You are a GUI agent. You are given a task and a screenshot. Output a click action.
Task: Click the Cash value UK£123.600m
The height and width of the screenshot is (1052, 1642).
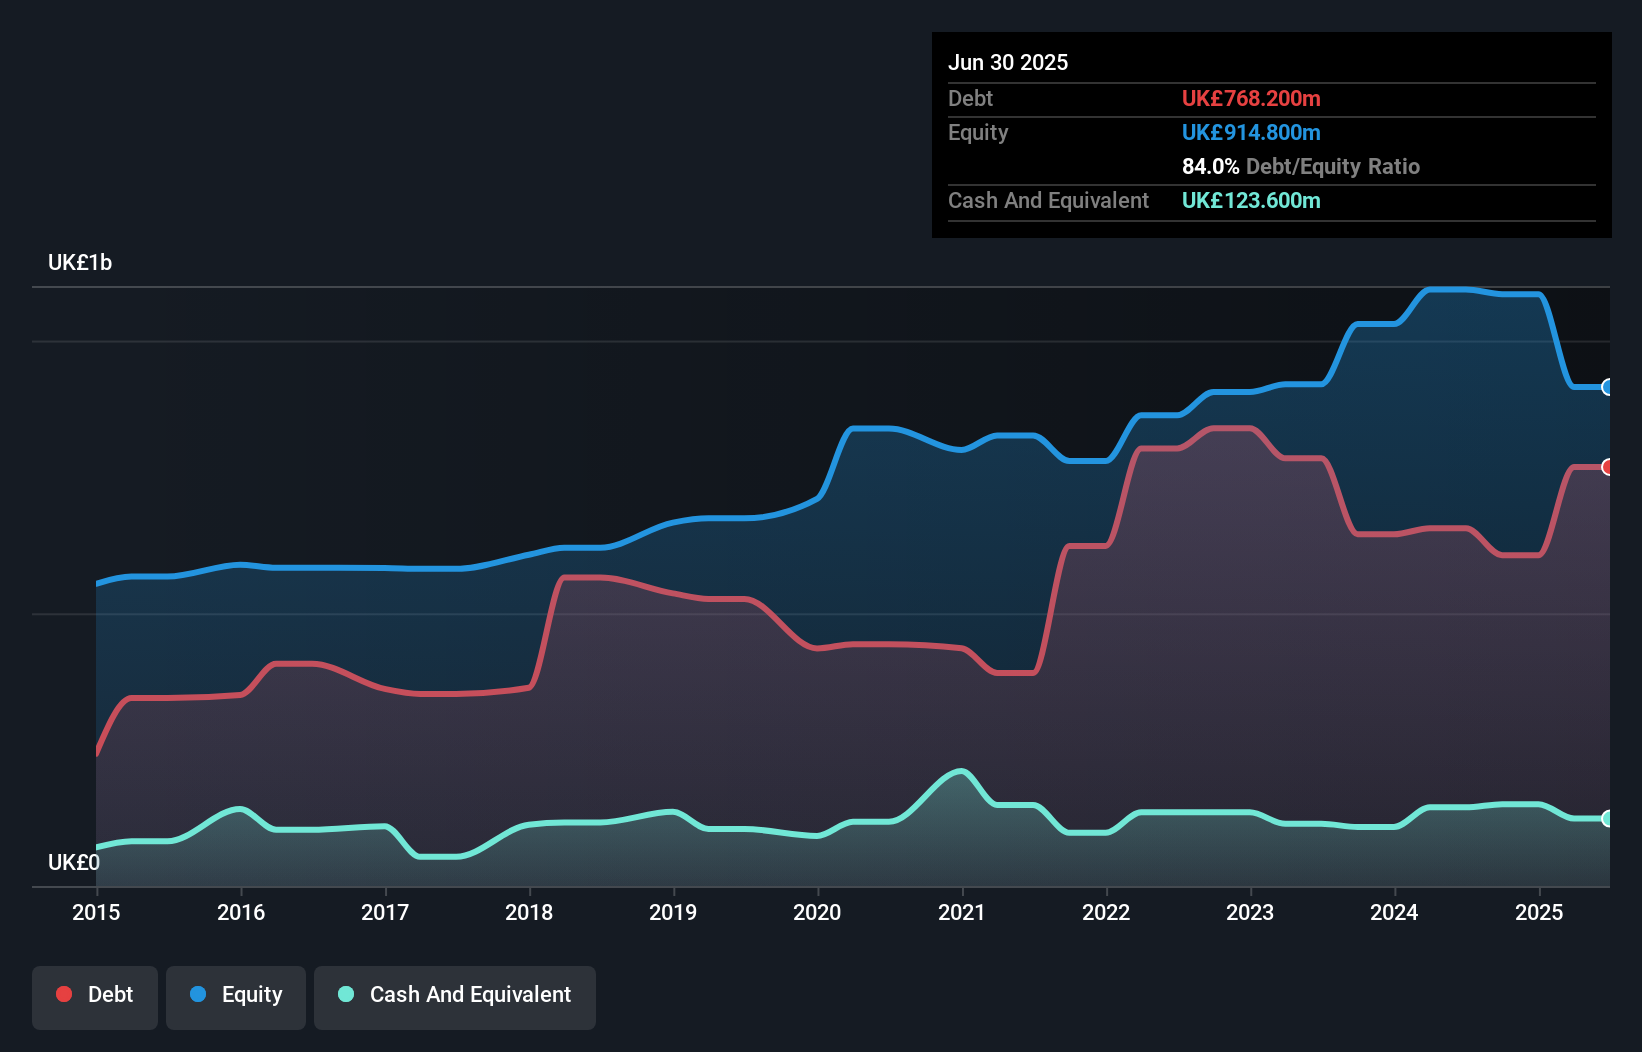tap(1251, 200)
